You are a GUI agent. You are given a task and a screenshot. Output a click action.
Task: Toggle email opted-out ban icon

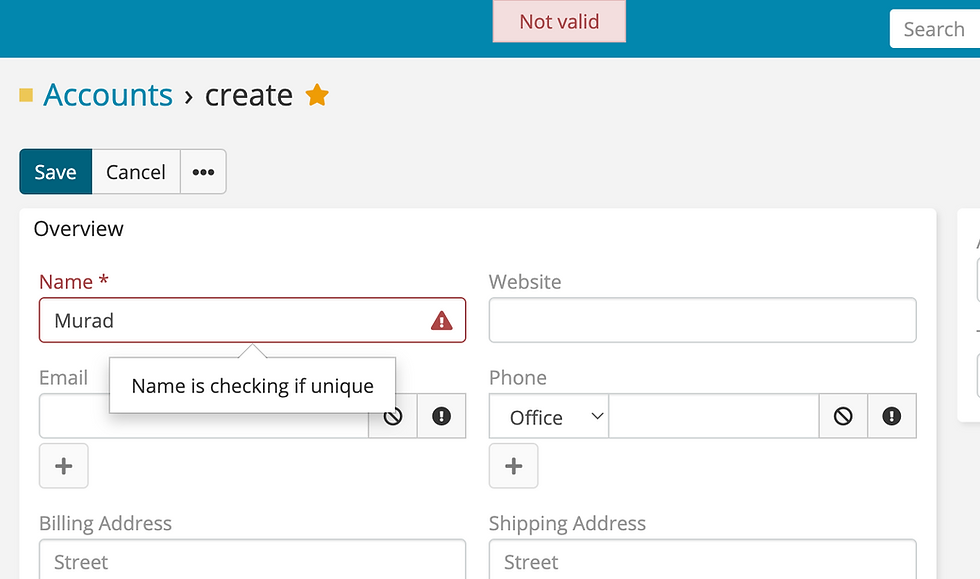click(x=393, y=417)
